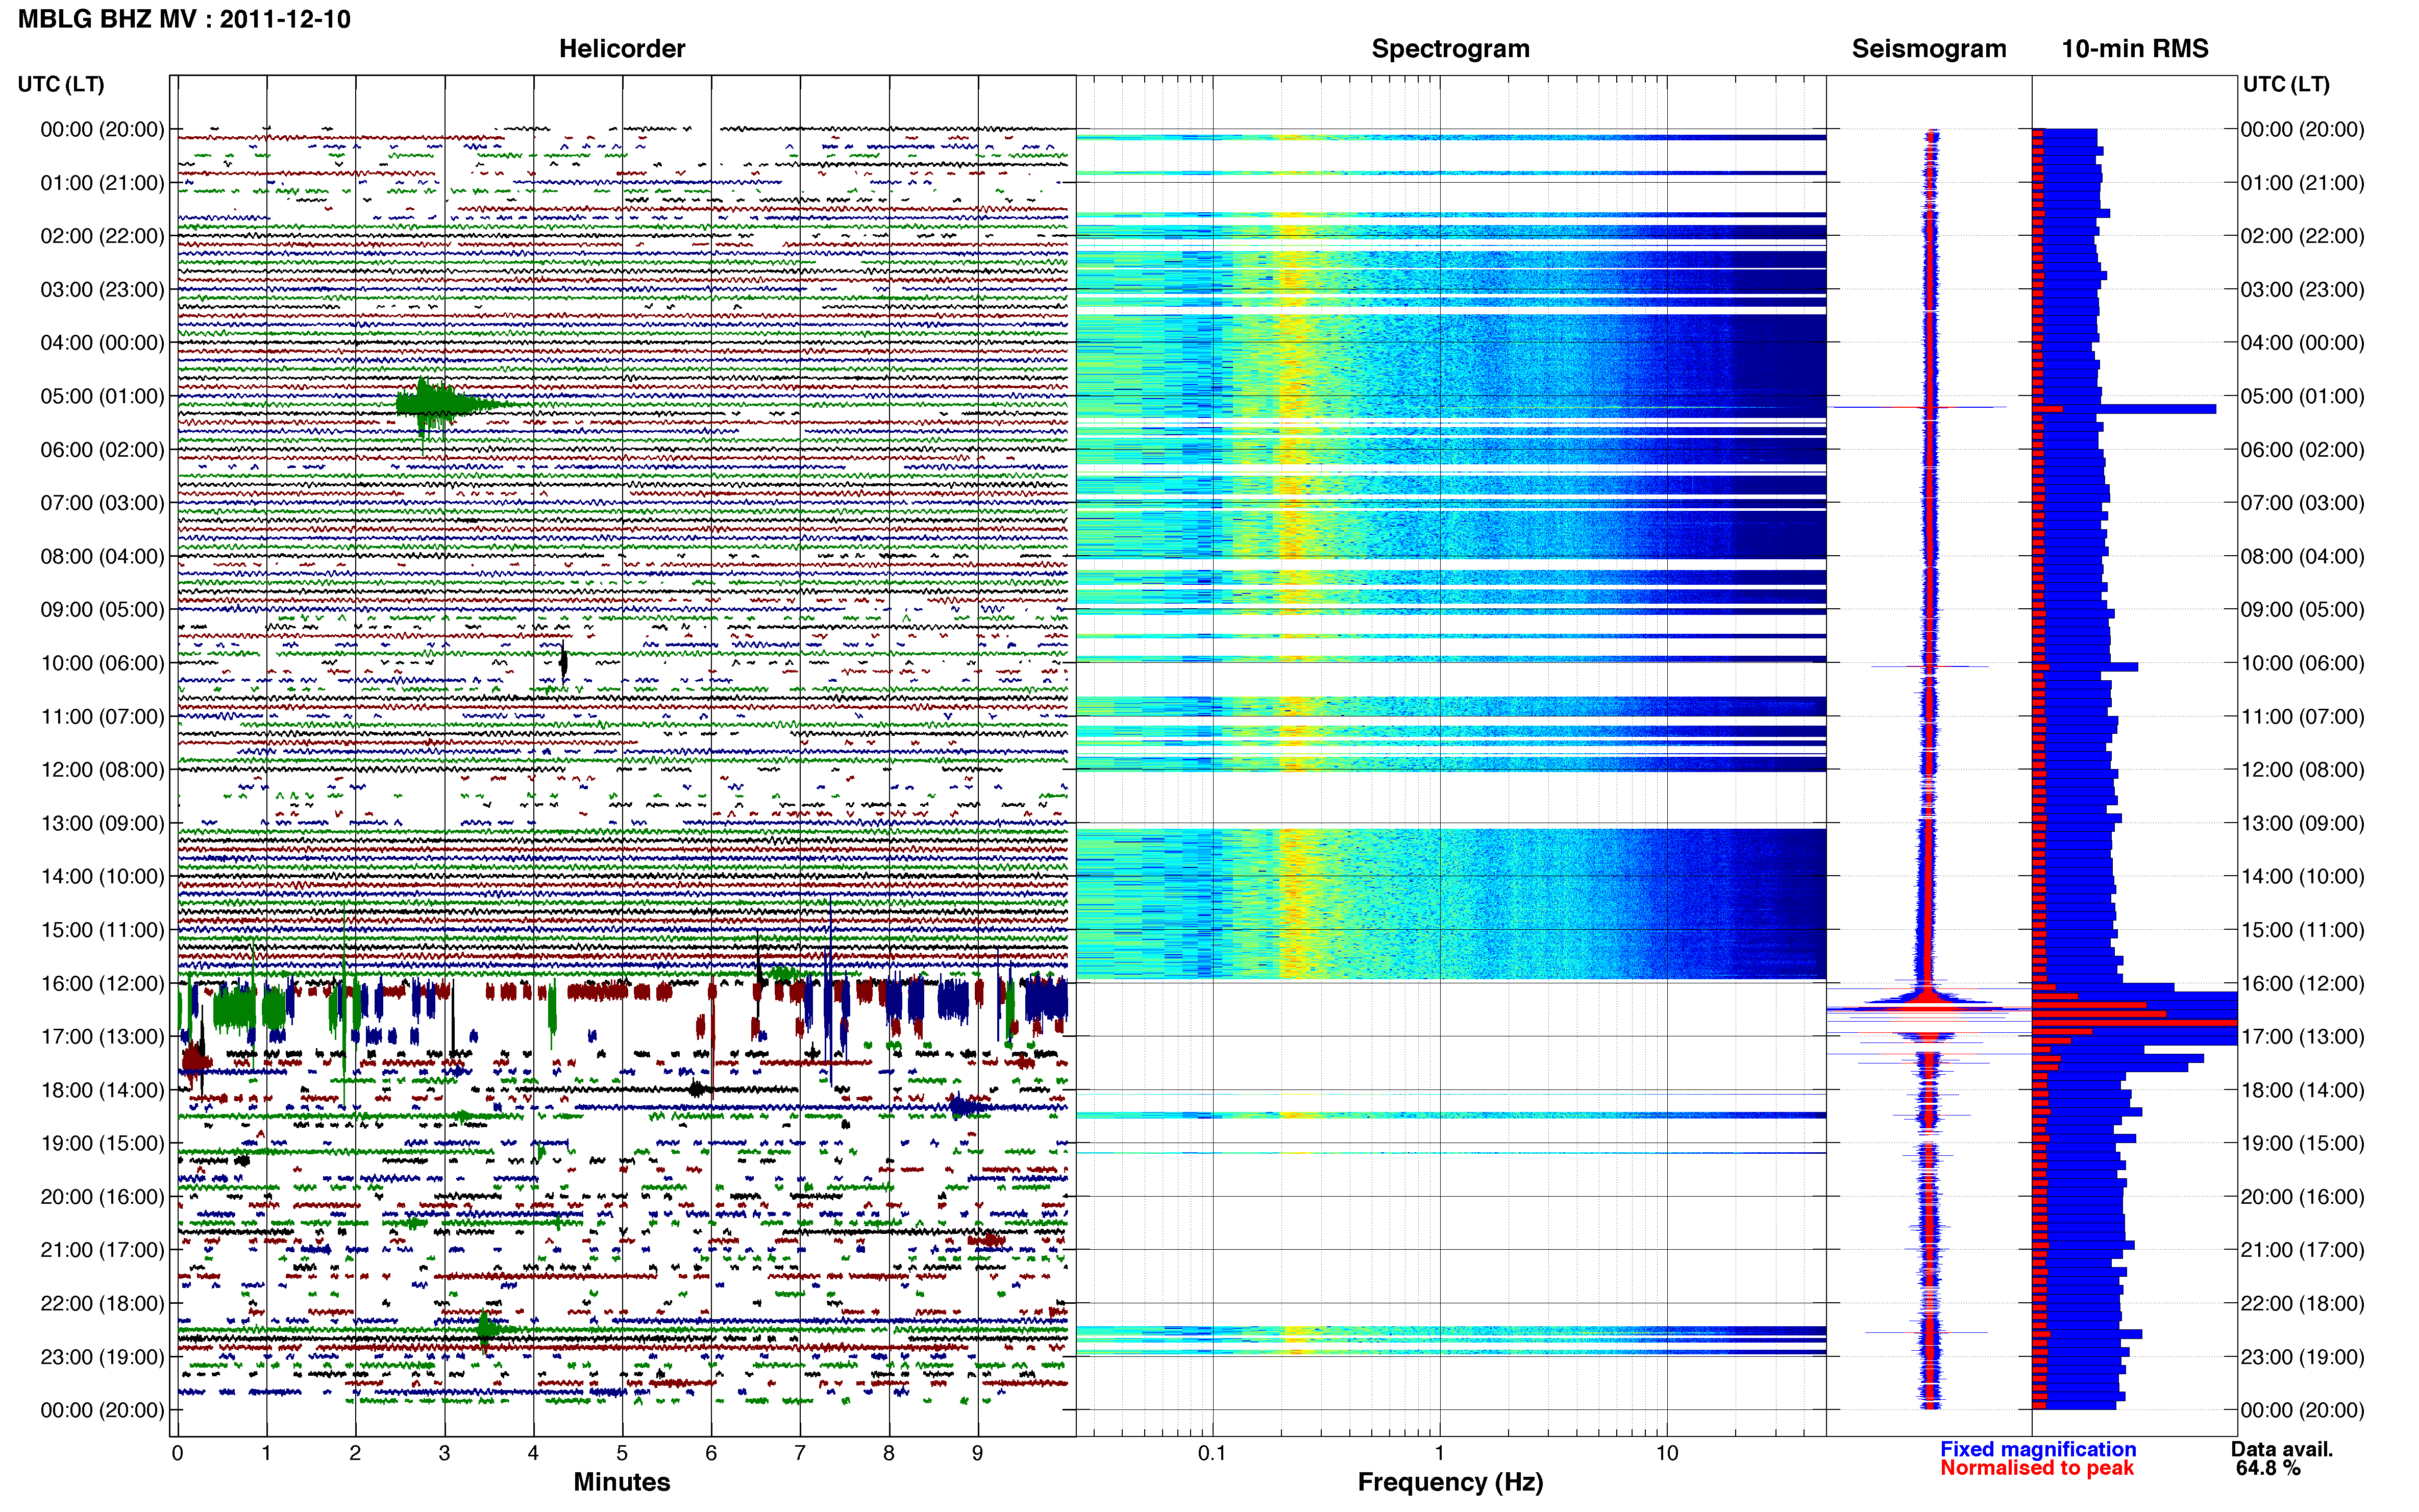
Task: Click 08:00 (04:00) label beside the Helicorder
Action: point(102,556)
